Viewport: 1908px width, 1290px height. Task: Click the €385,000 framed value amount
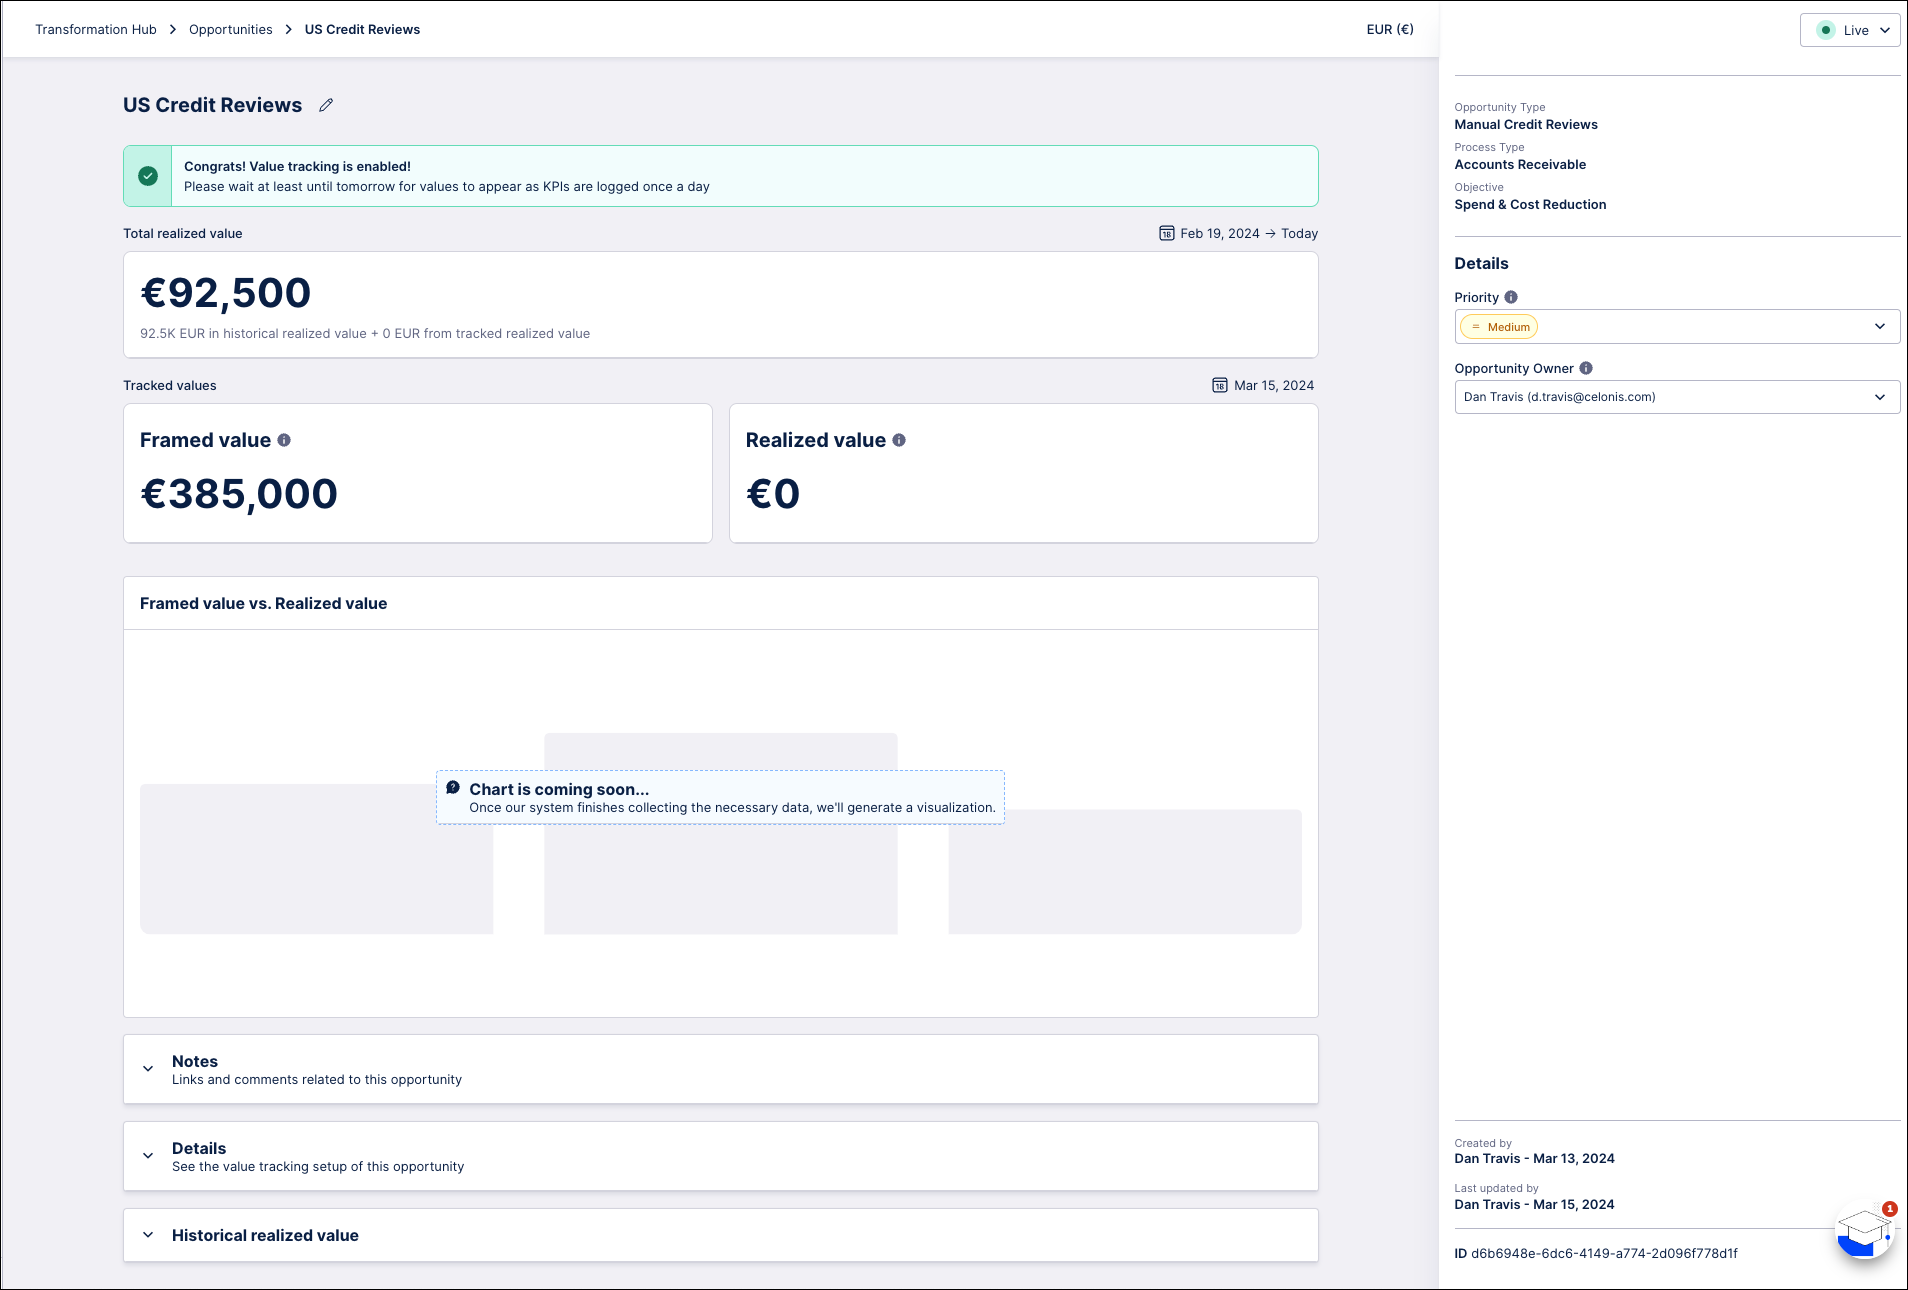point(239,494)
